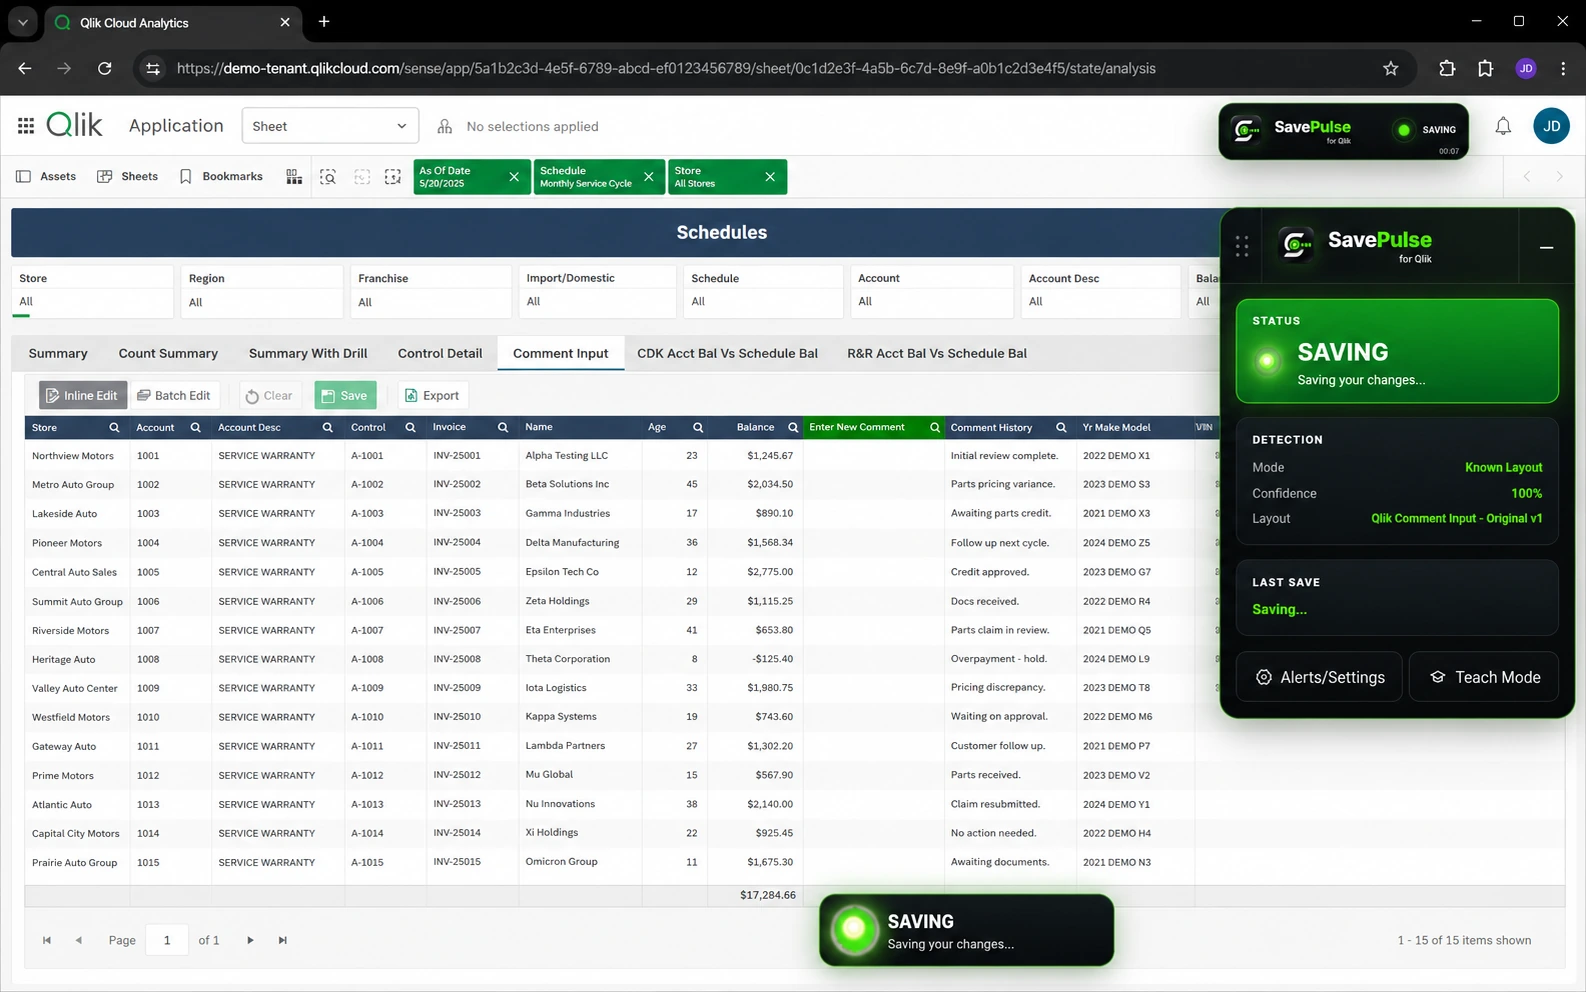Bookmark this page with the star

click(x=1390, y=68)
